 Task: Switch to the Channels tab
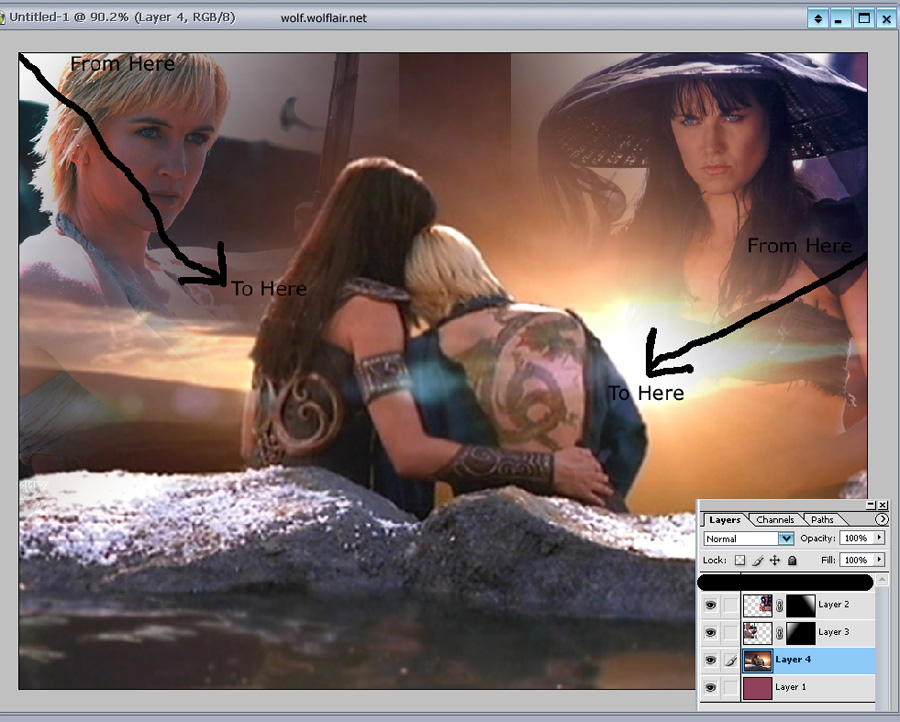pyautogui.click(x=775, y=519)
